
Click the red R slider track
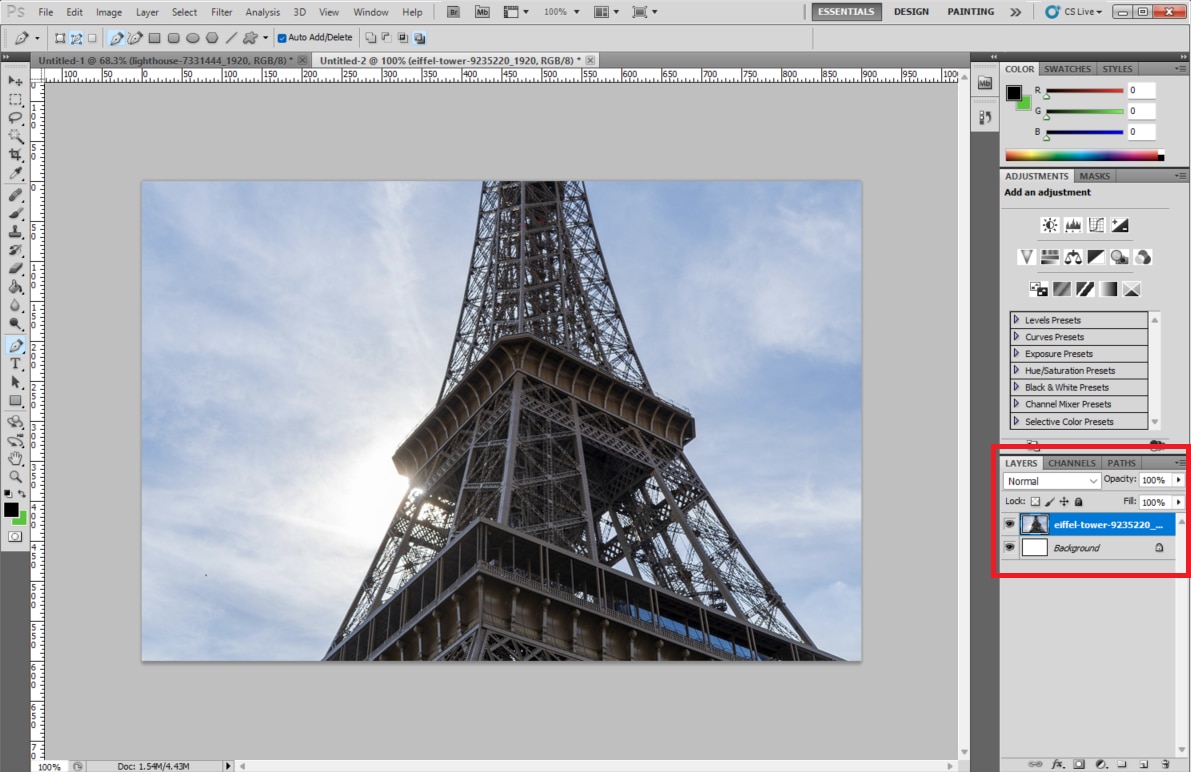(1084, 90)
